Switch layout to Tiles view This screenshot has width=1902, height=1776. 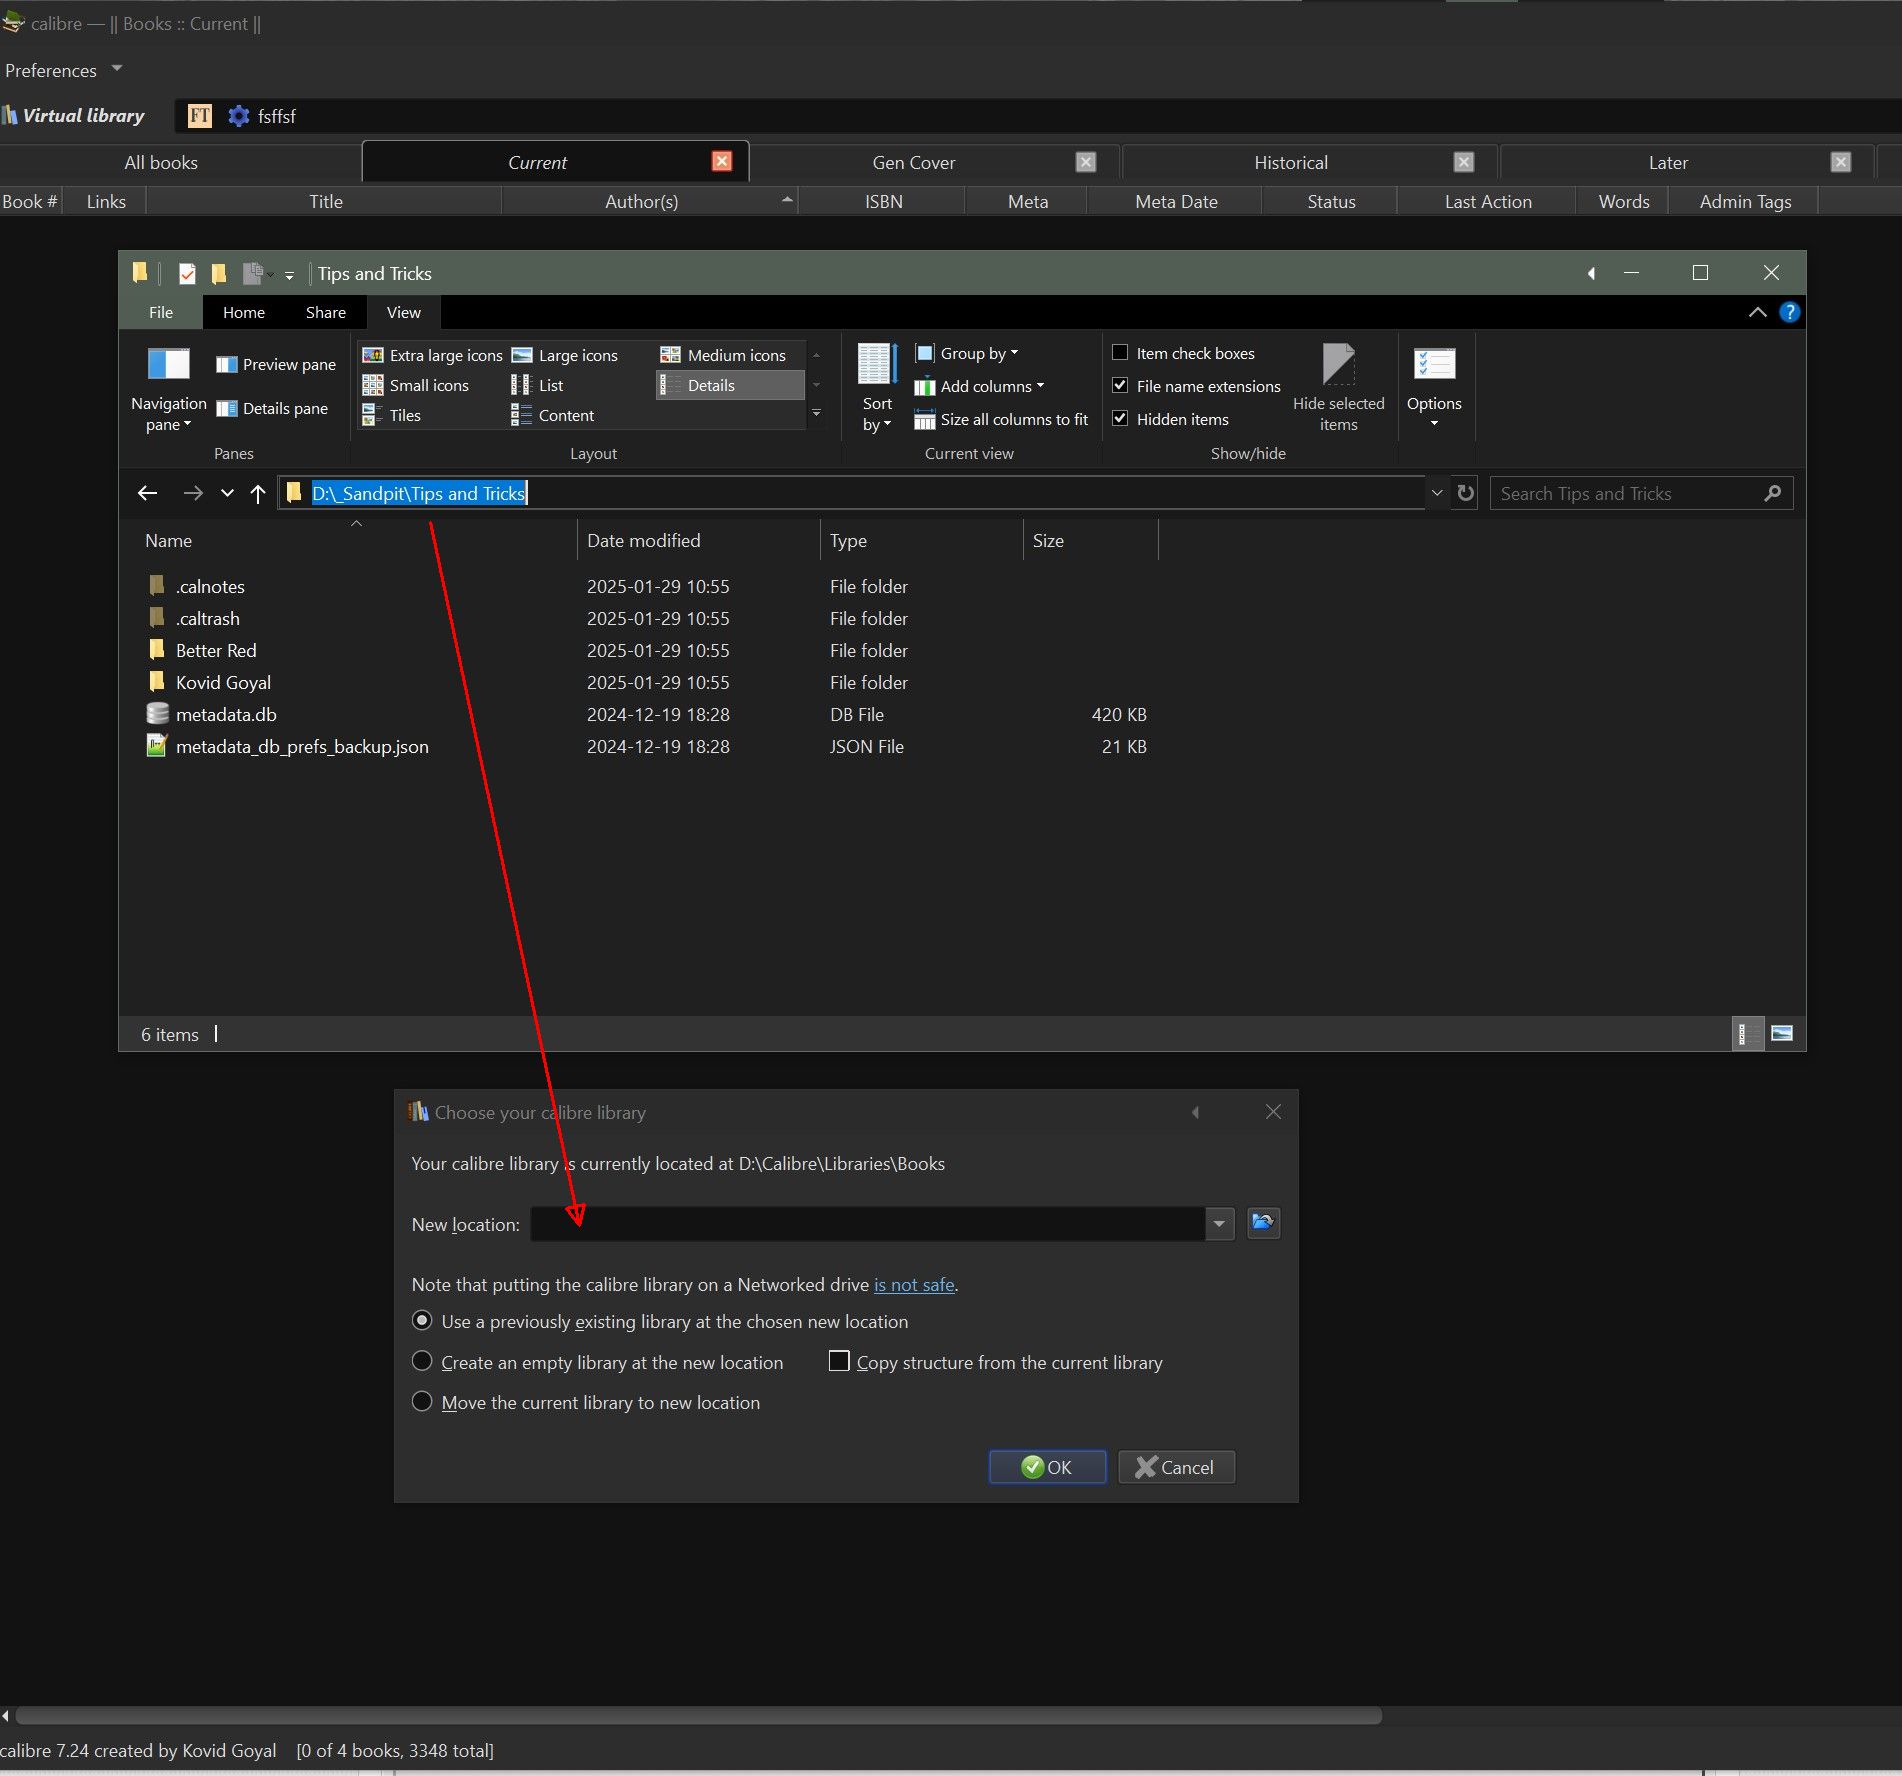tap(392, 416)
